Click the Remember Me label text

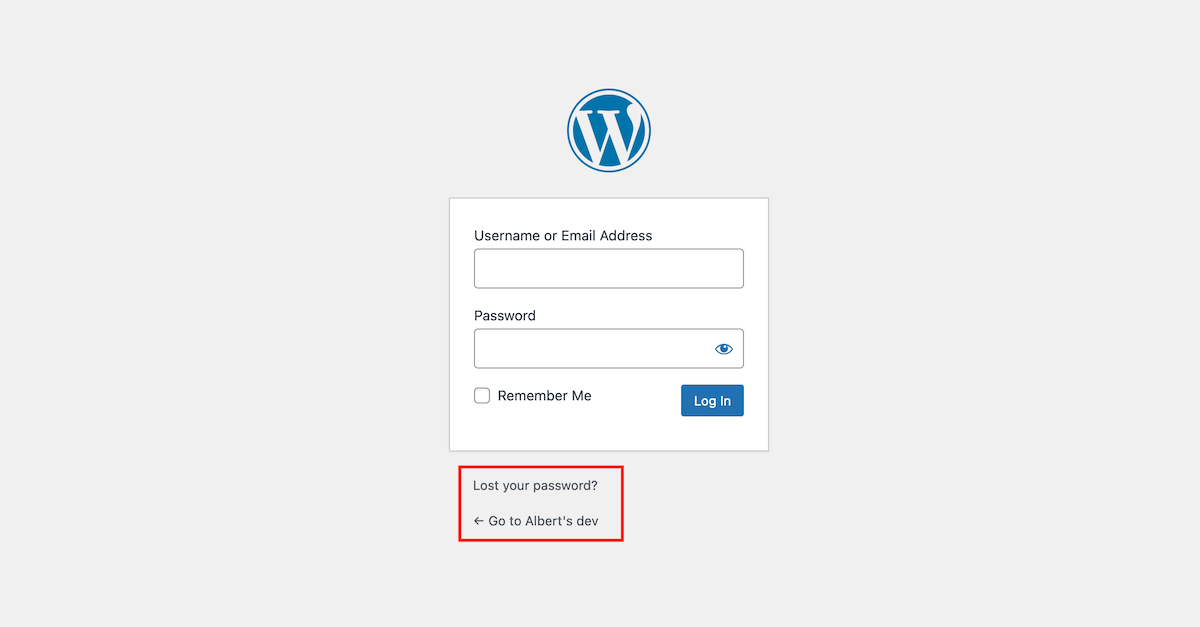pyautogui.click(x=544, y=396)
